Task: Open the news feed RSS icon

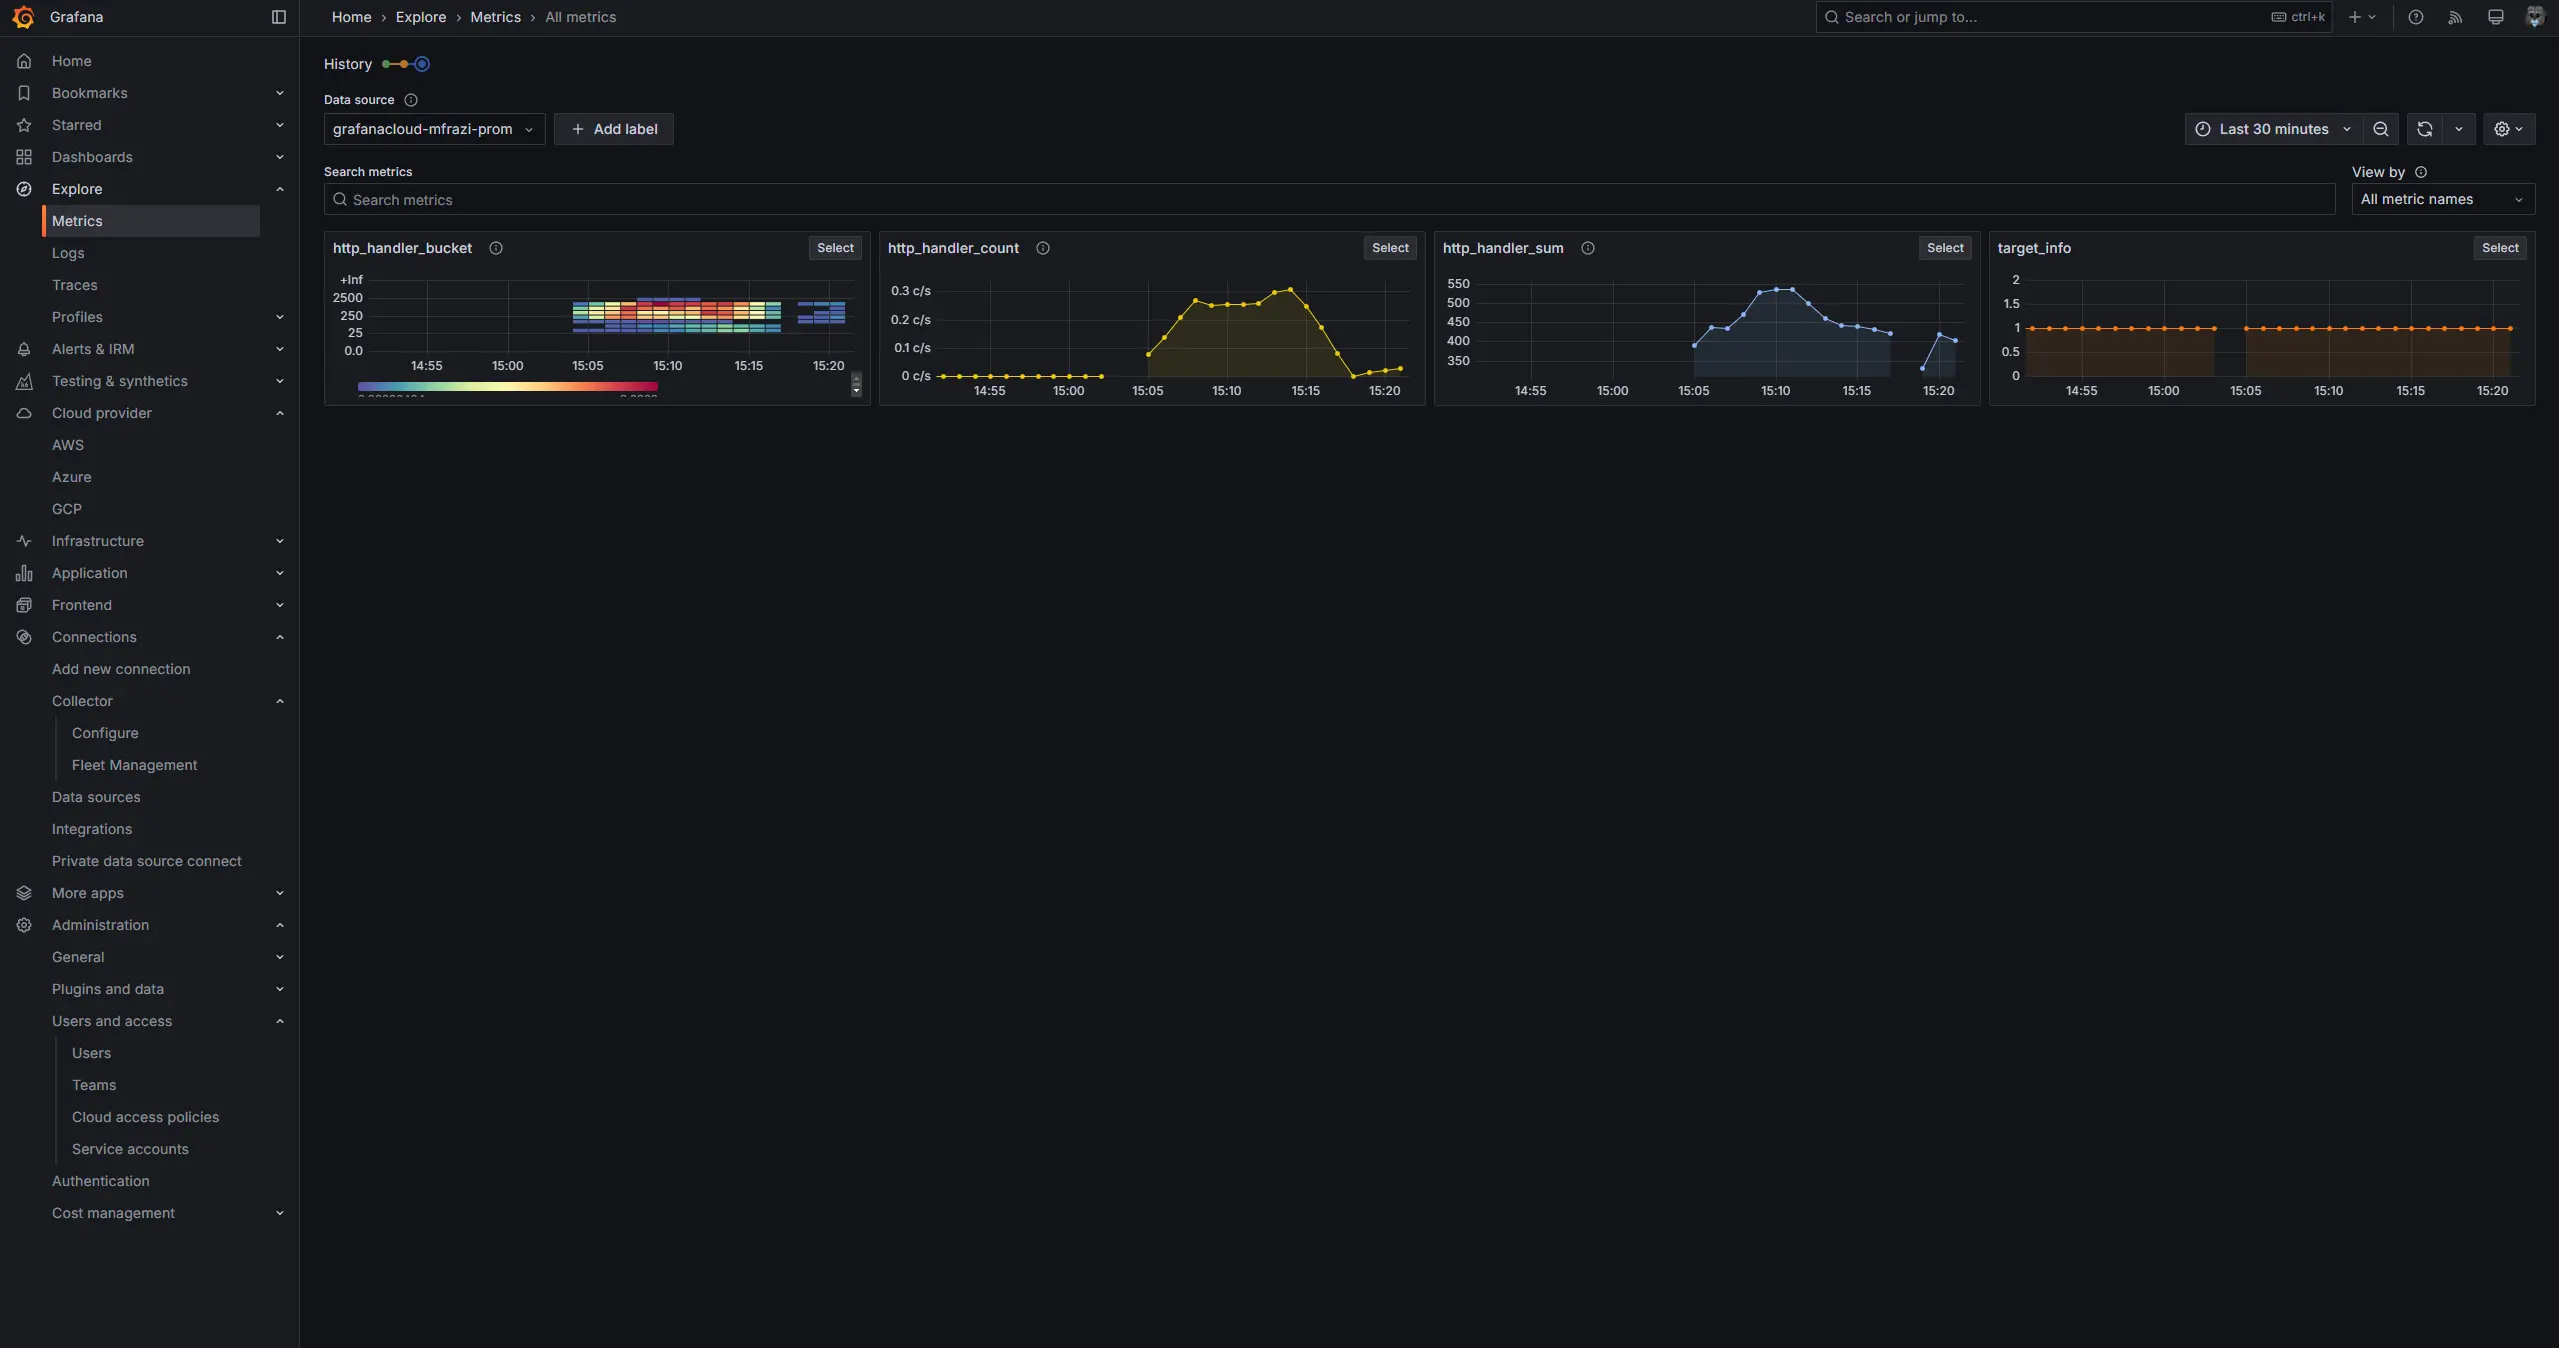Action: tap(2455, 17)
